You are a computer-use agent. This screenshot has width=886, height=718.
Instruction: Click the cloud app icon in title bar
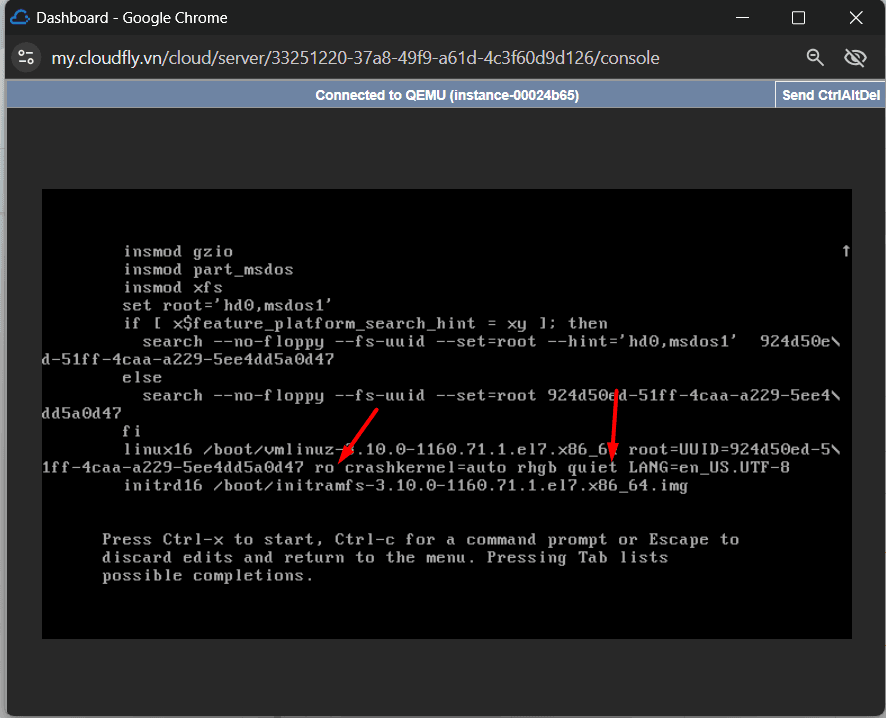(x=20, y=18)
